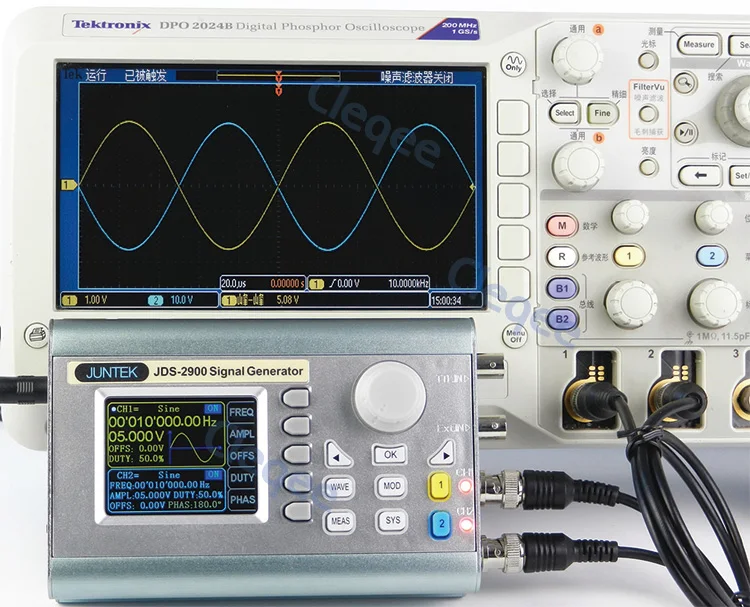Tap the soft key beside OFFS
The width and height of the screenshot is (750, 607).
click(297, 454)
